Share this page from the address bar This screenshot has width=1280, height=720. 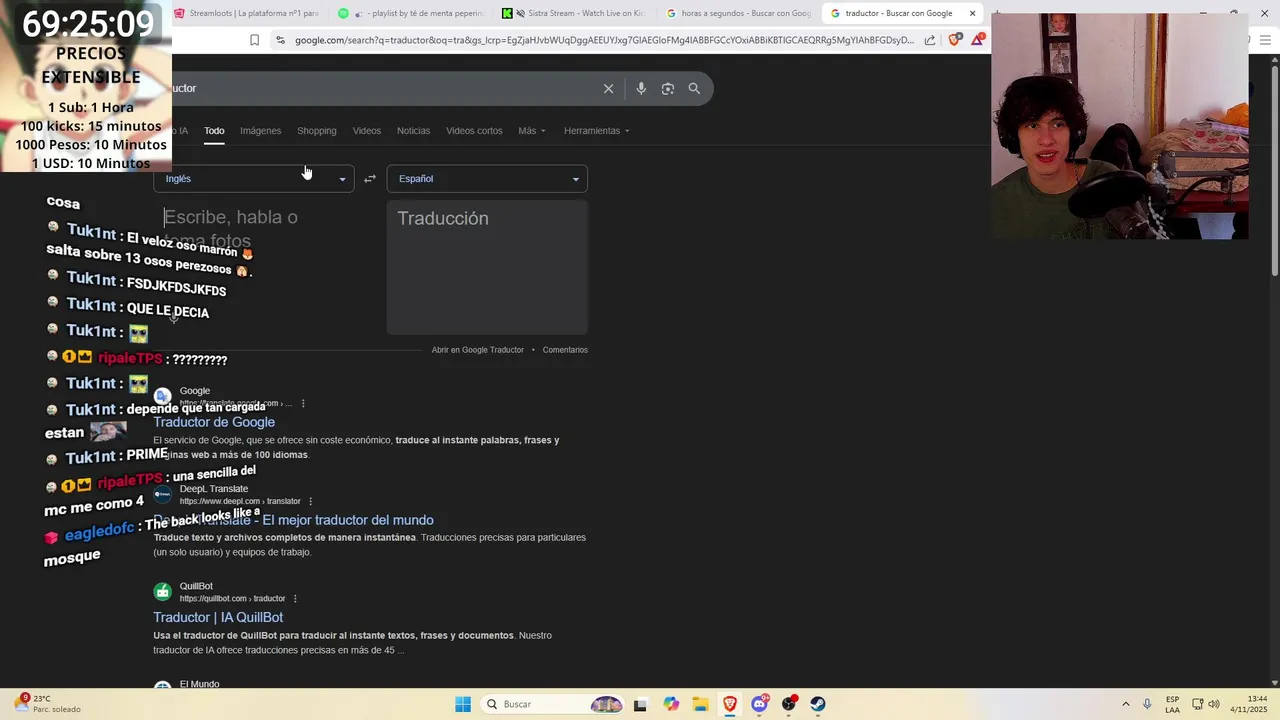pyautogui.click(x=930, y=40)
